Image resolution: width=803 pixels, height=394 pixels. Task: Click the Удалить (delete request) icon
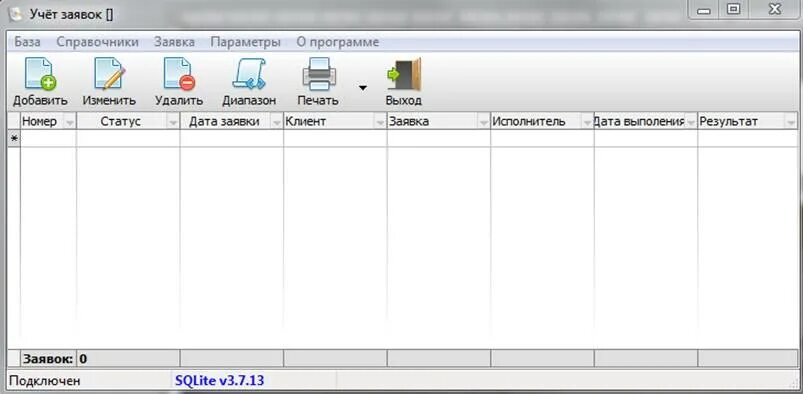(179, 74)
